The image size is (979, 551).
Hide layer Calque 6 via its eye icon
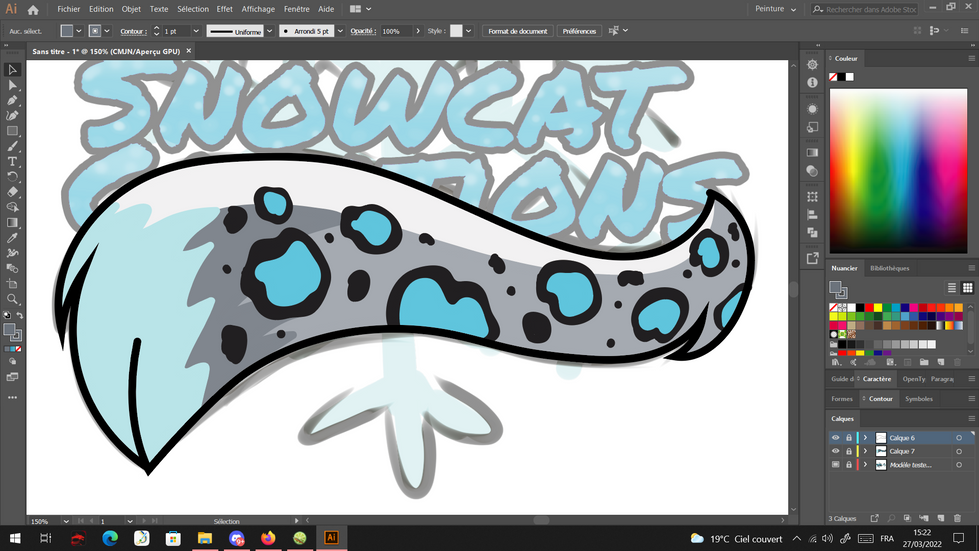[x=836, y=438]
